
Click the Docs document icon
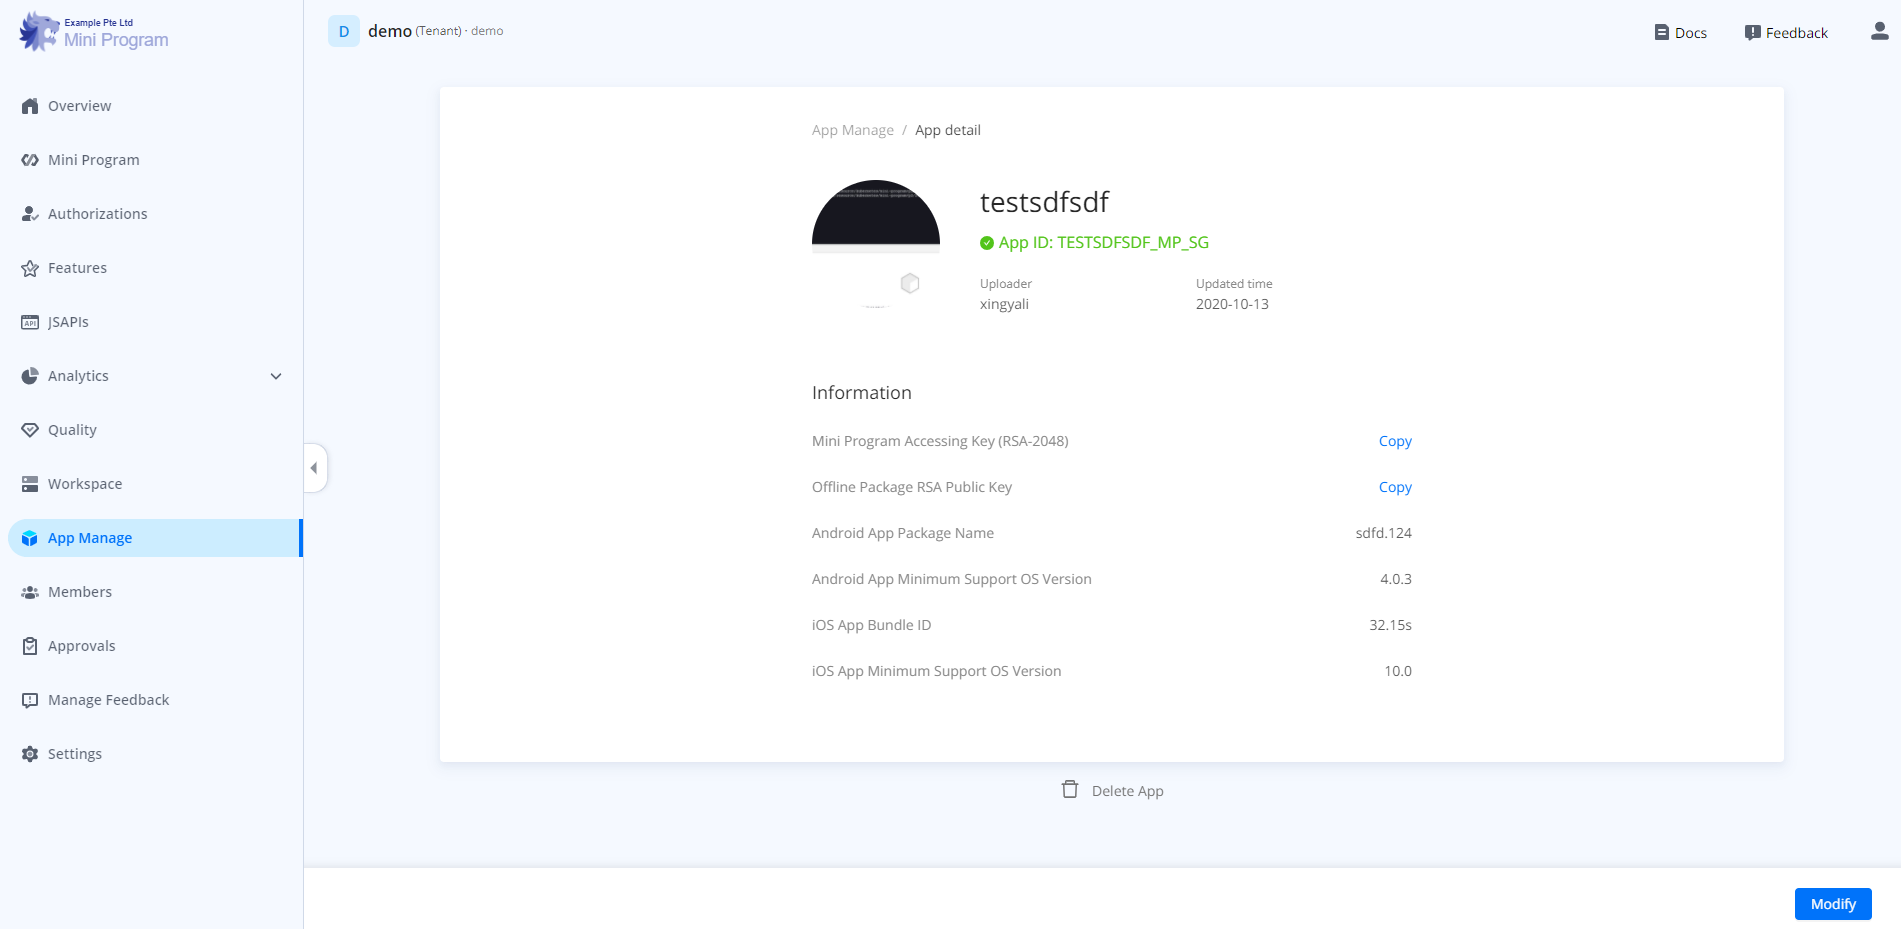coord(1662,32)
